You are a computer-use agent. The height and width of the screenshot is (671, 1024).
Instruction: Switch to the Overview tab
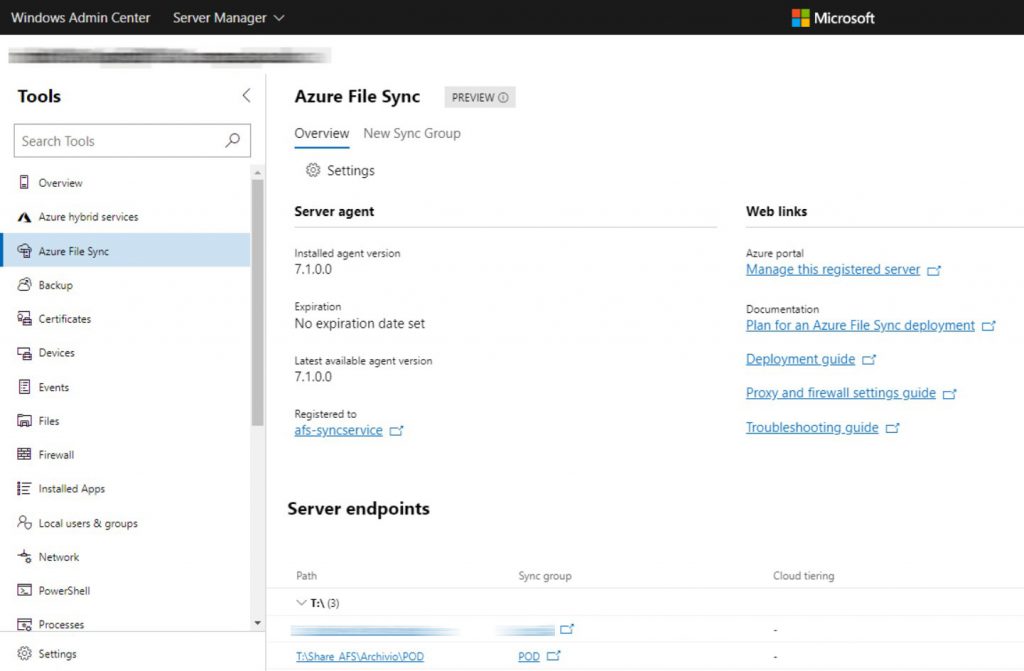tap(322, 133)
